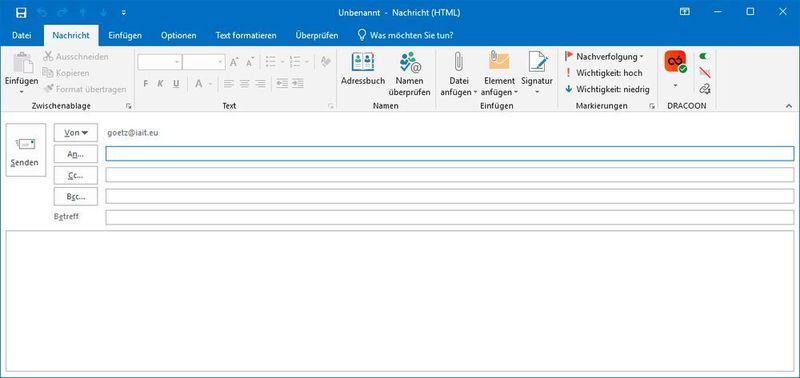This screenshot has height=378, width=800.
Task: Select the Nachricht ribbon tab
Action: point(71,35)
